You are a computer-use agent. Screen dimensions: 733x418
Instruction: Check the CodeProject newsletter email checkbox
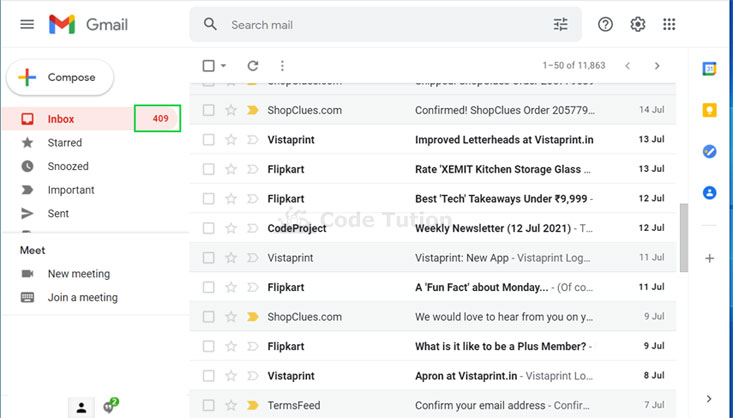point(208,228)
